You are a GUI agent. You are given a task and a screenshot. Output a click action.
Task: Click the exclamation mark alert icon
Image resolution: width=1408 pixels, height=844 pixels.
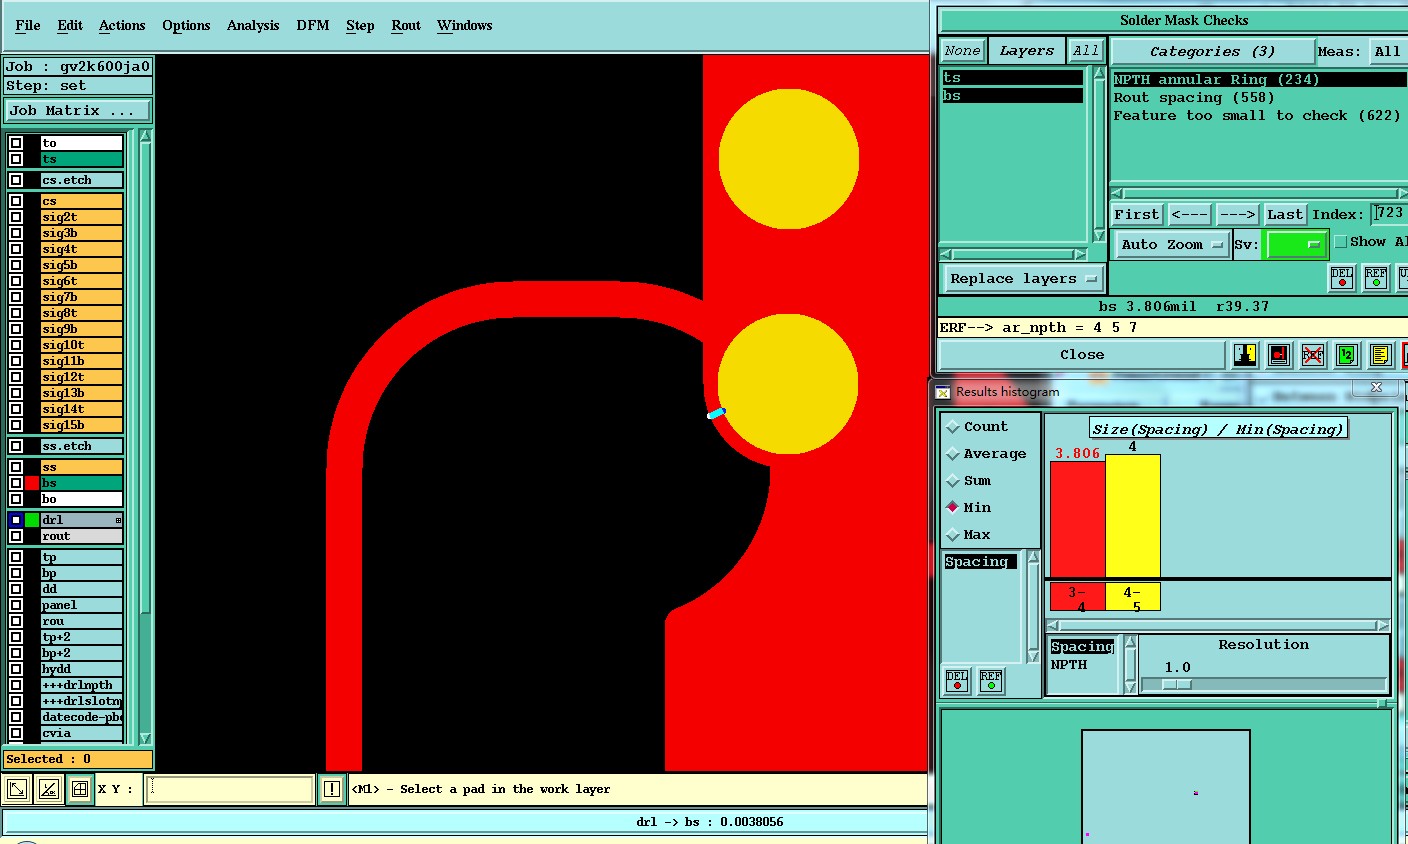[332, 789]
